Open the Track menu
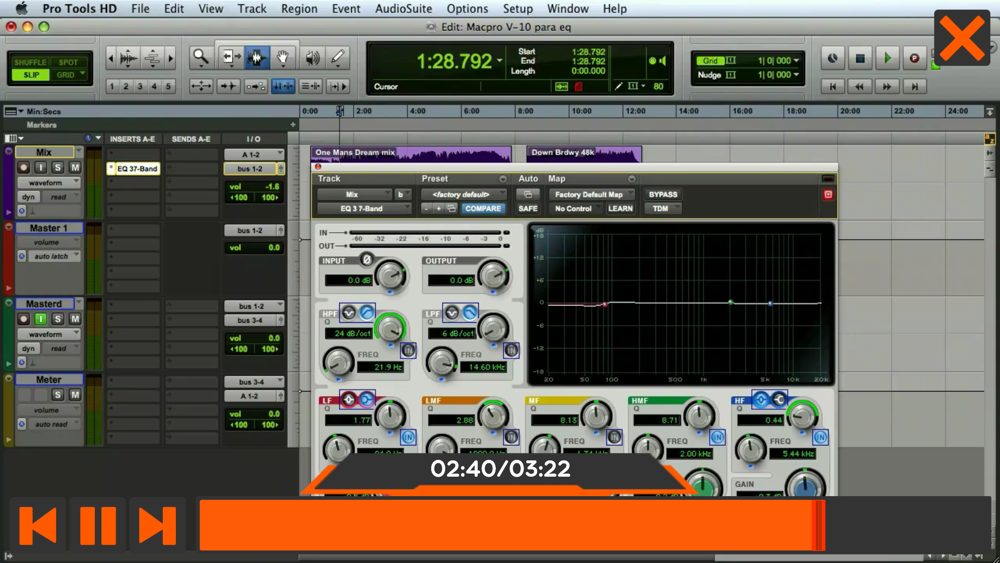 click(252, 9)
